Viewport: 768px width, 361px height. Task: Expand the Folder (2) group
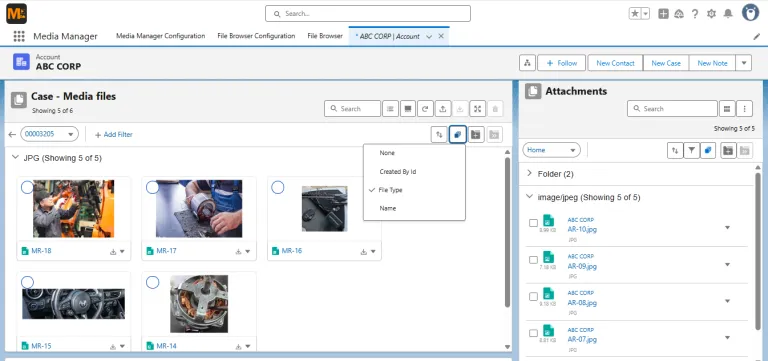point(529,173)
